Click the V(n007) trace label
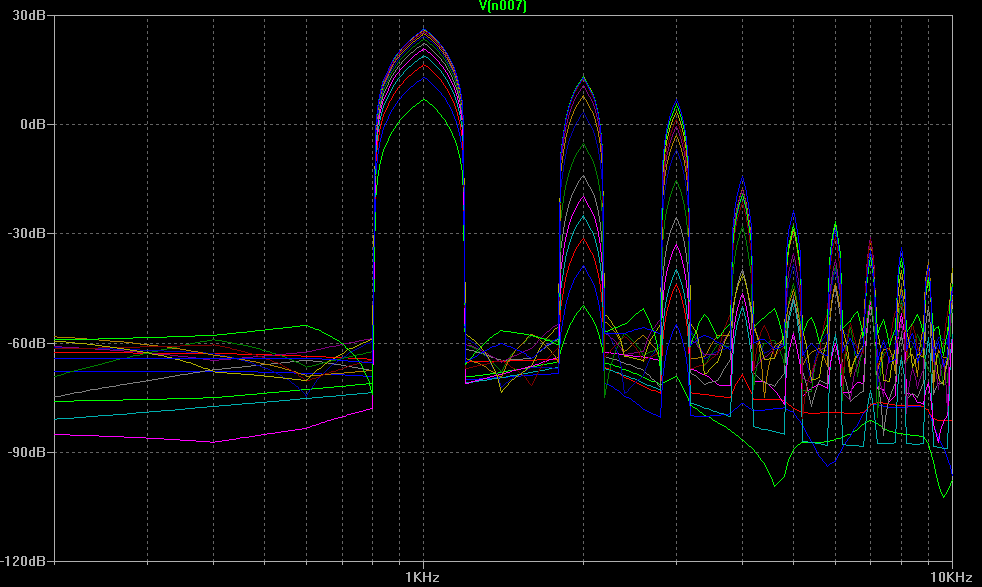 [x=503, y=7]
